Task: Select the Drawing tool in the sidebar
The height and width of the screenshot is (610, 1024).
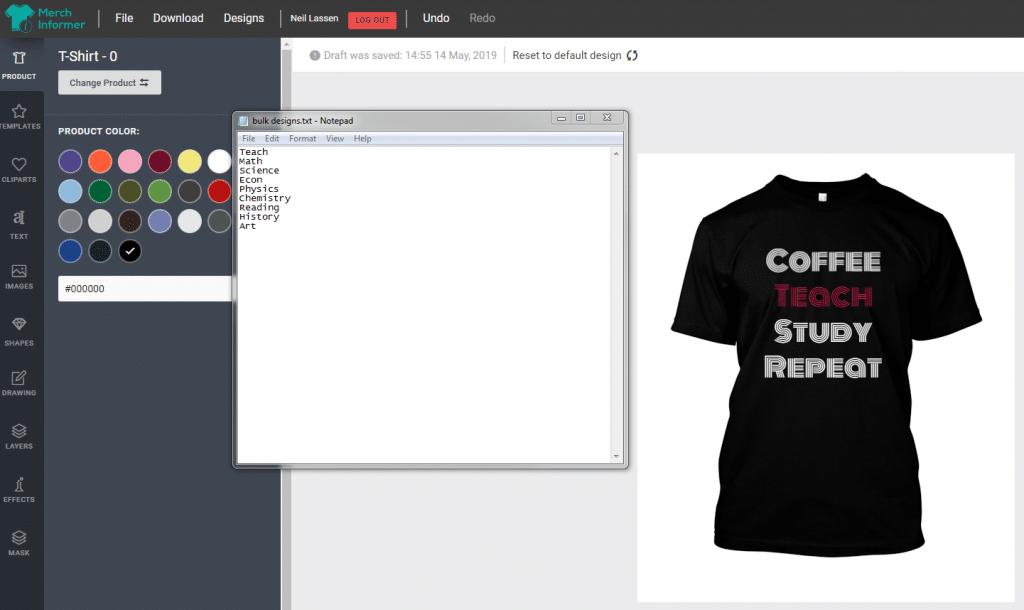Action: [x=19, y=383]
